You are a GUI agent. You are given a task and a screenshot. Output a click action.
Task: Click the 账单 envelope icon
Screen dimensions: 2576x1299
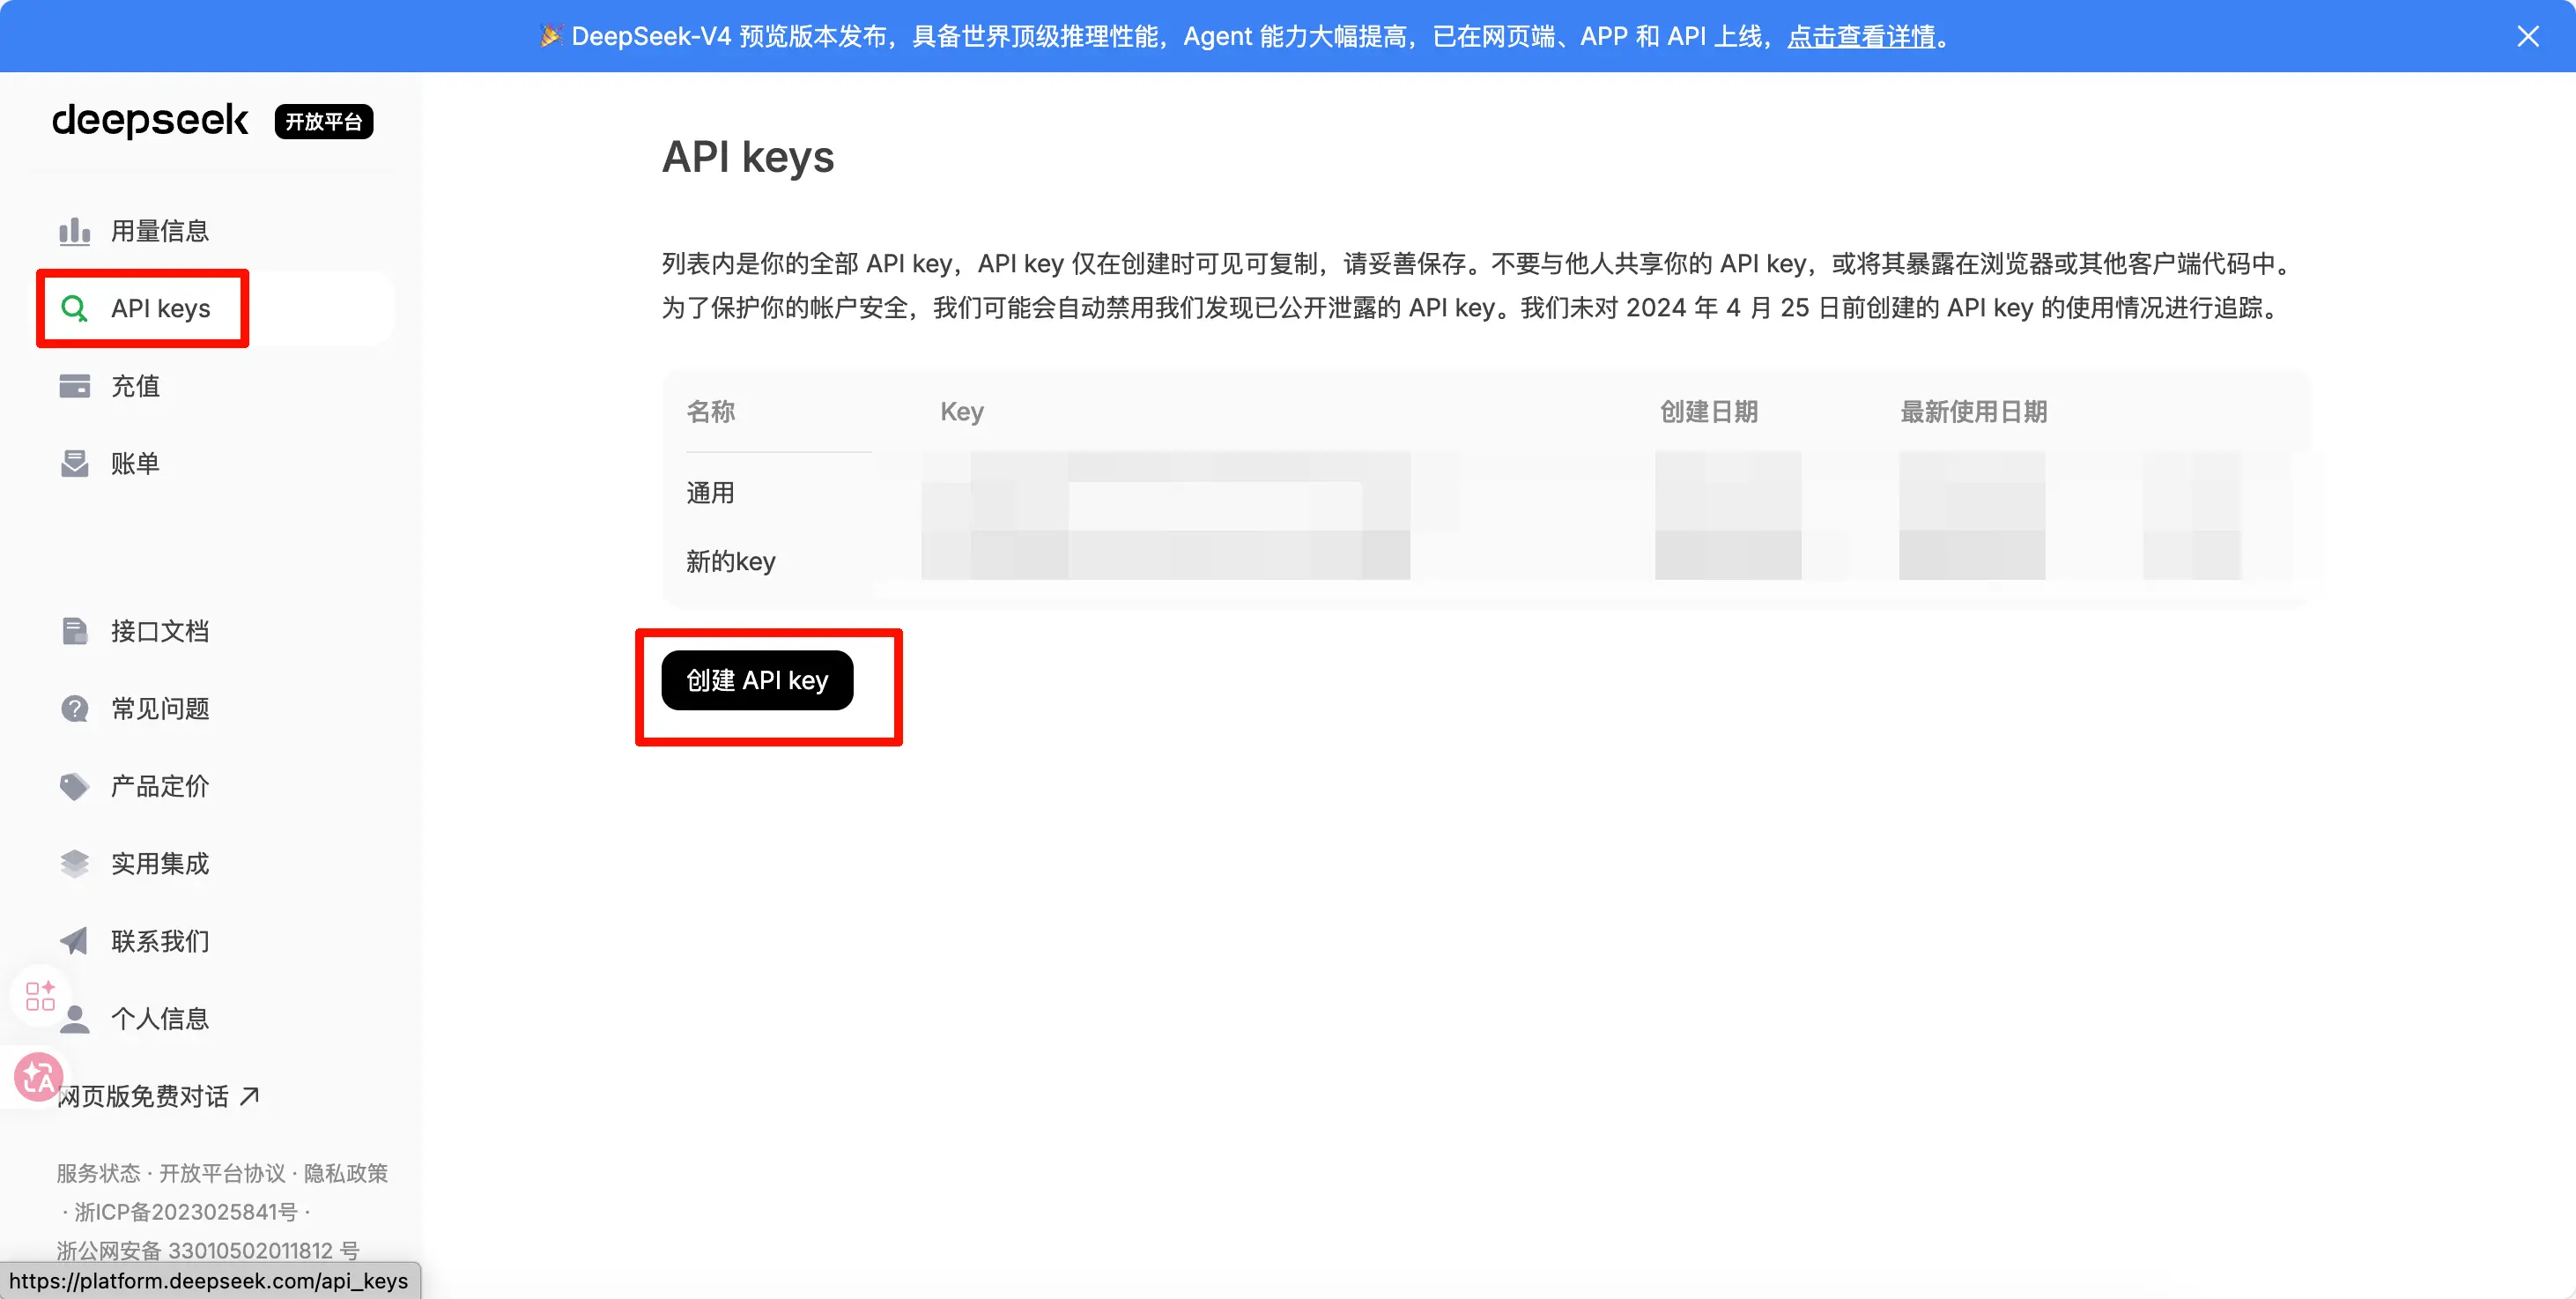tap(74, 463)
